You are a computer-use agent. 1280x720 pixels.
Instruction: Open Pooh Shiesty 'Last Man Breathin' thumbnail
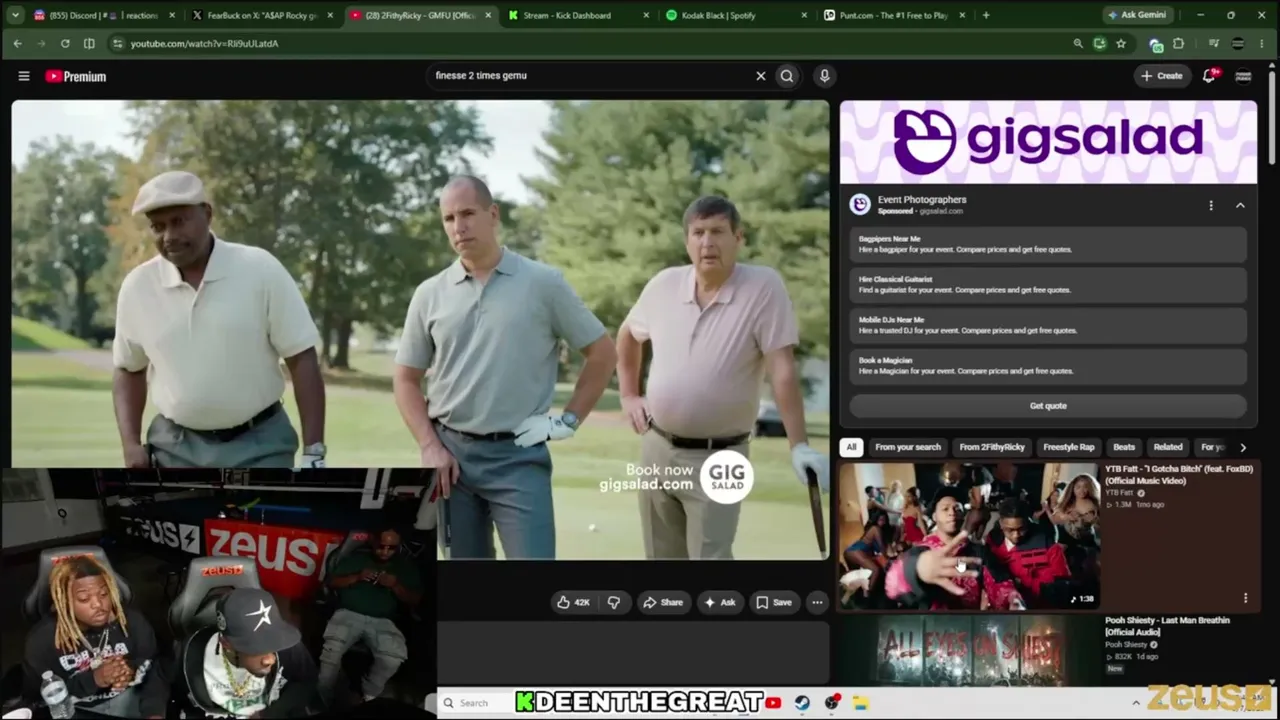(968, 650)
